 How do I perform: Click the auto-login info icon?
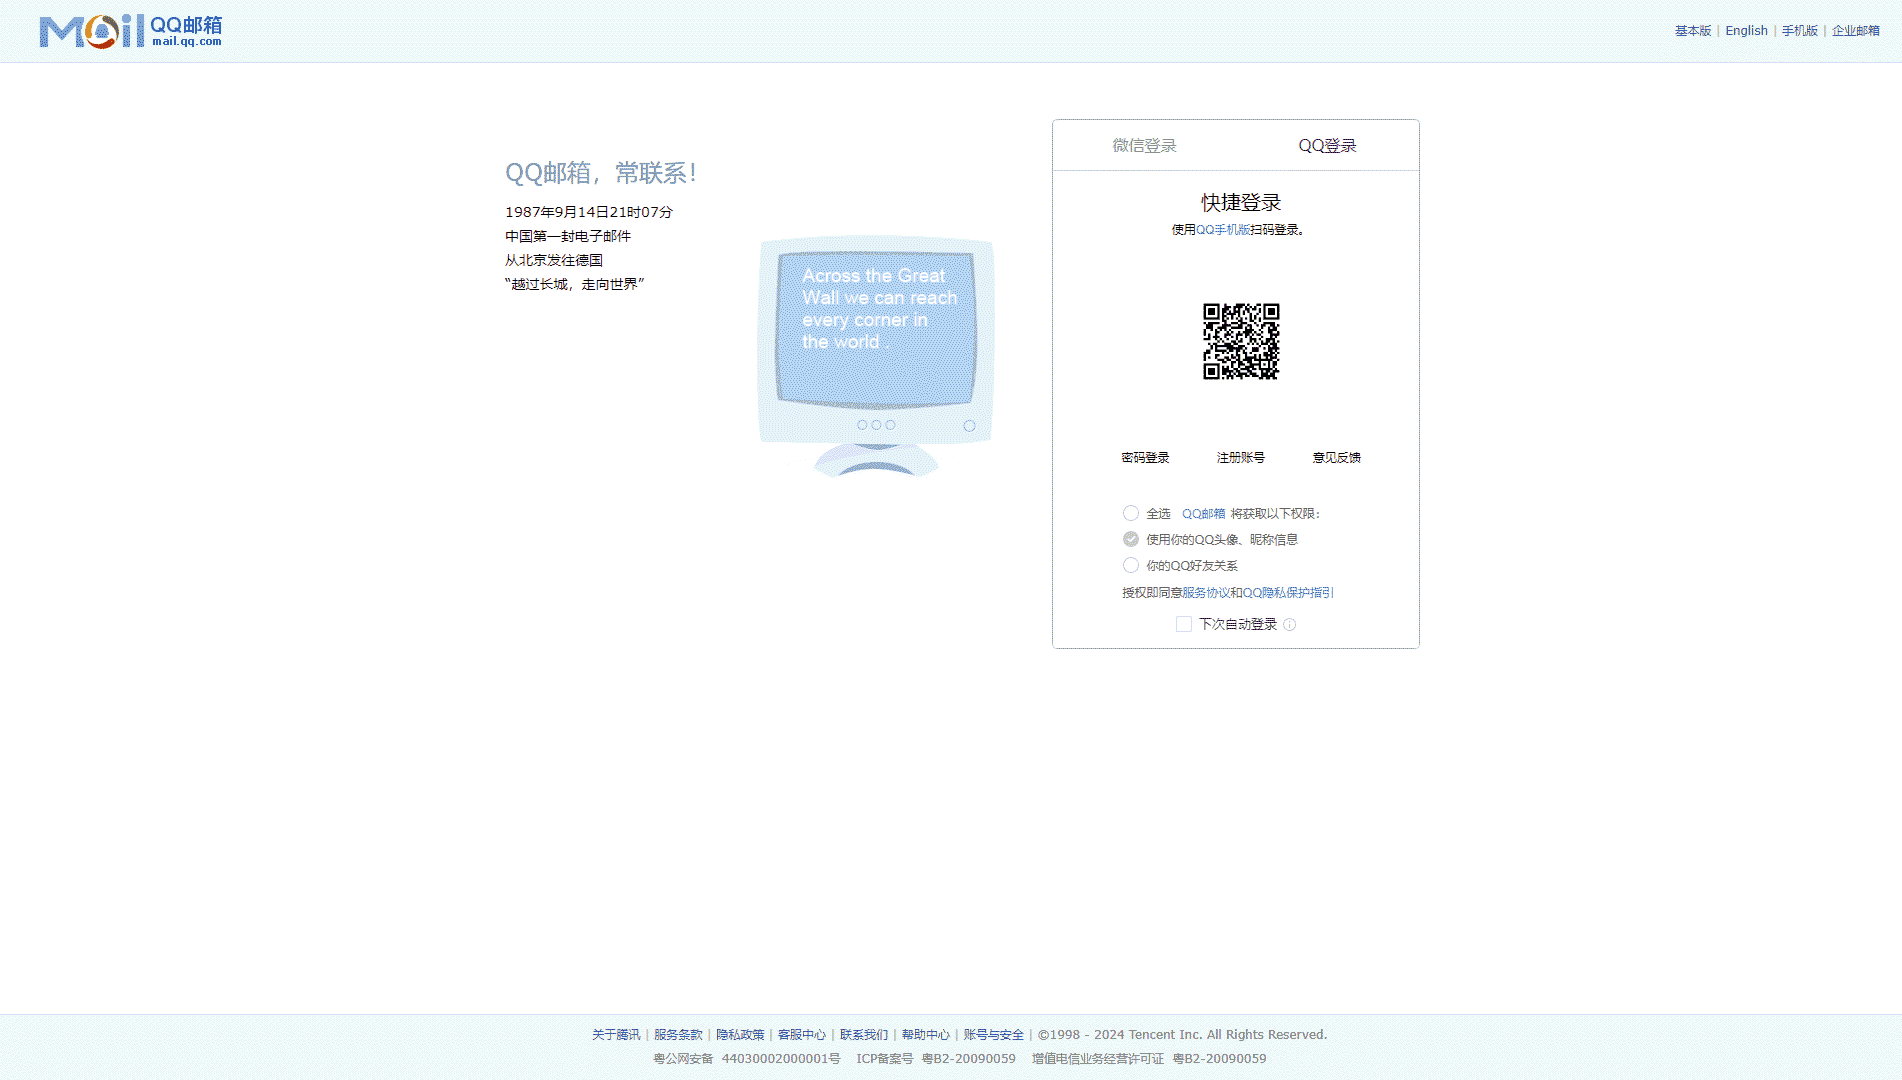[1290, 625]
